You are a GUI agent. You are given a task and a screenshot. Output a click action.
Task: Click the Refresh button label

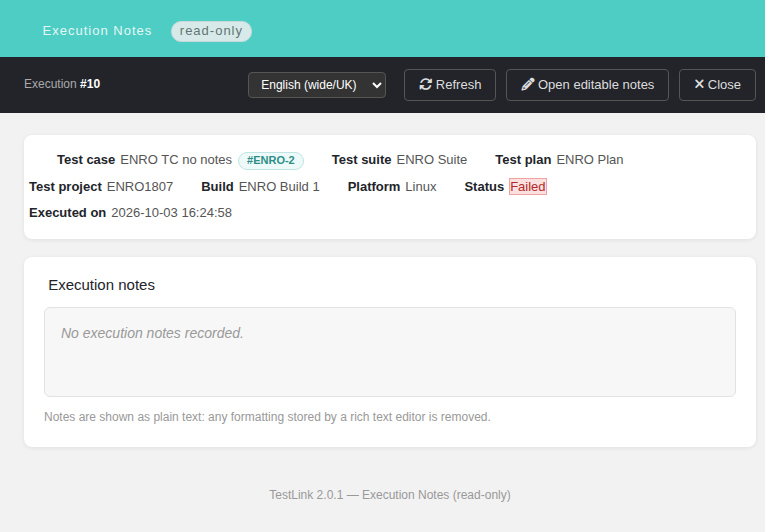(x=458, y=85)
